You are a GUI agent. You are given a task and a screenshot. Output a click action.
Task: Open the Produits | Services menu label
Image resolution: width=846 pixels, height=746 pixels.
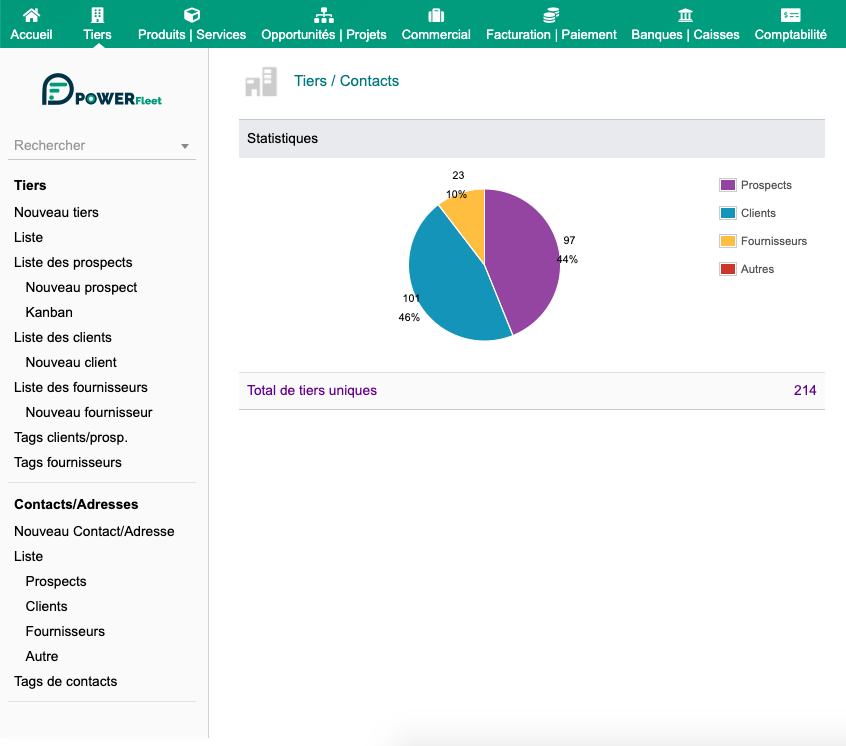(192, 35)
